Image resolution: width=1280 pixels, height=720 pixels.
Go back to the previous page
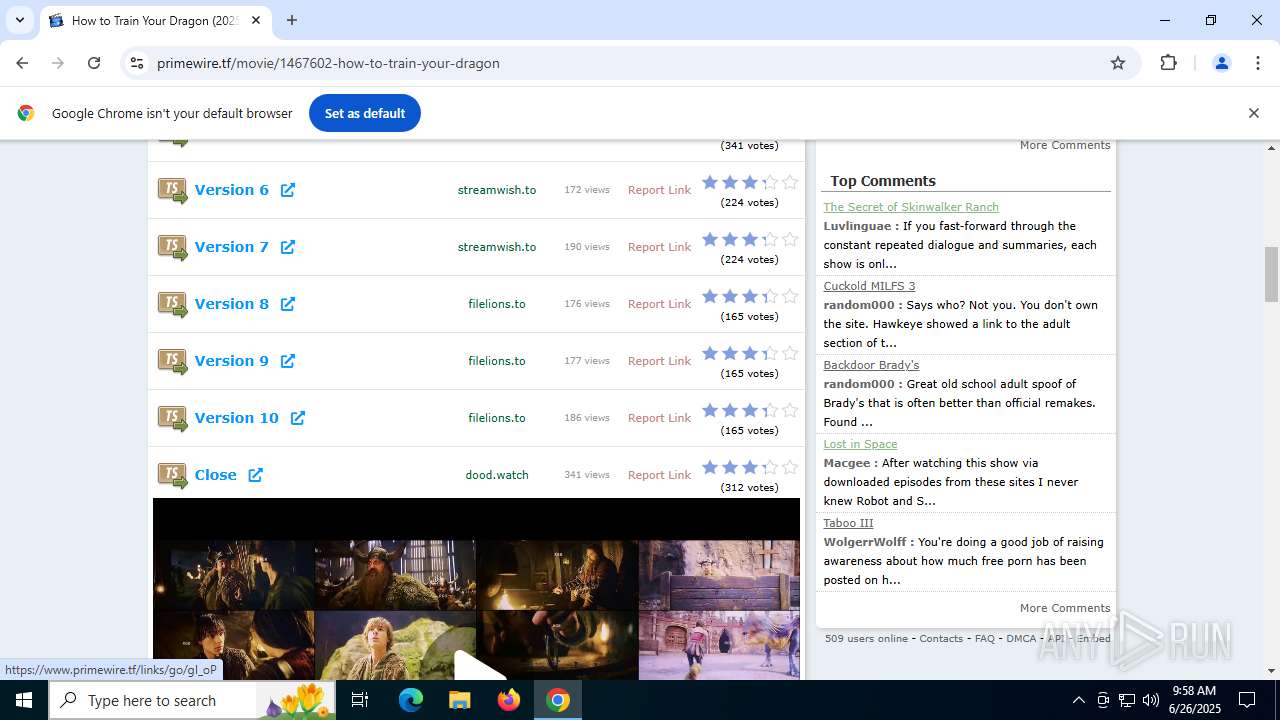click(x=22, y=63)
